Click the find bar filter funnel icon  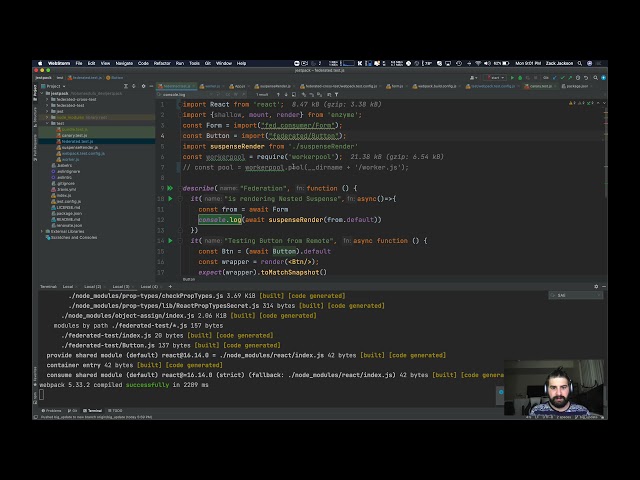pyautogui.click(x=336, y=95)
